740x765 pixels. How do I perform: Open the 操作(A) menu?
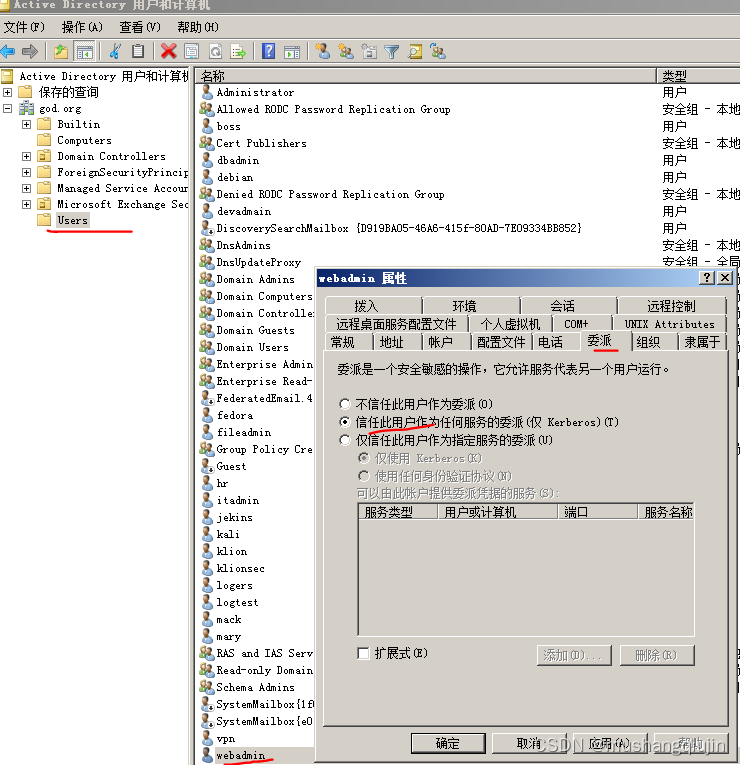point(82,27)
